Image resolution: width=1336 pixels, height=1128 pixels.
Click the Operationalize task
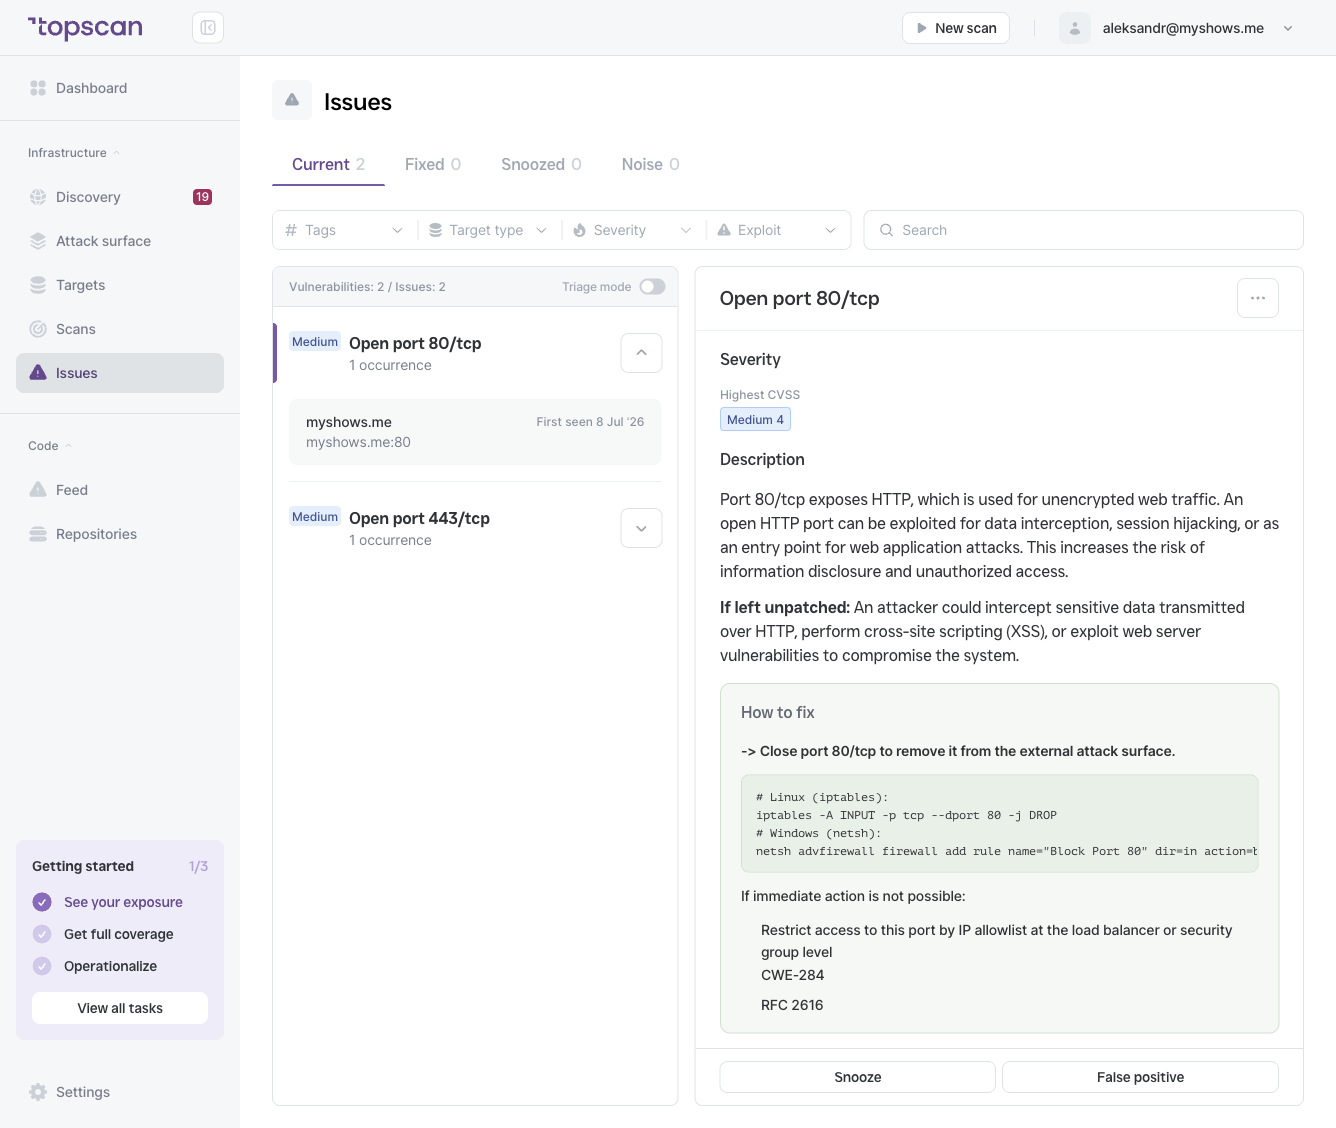pos(110,966)
